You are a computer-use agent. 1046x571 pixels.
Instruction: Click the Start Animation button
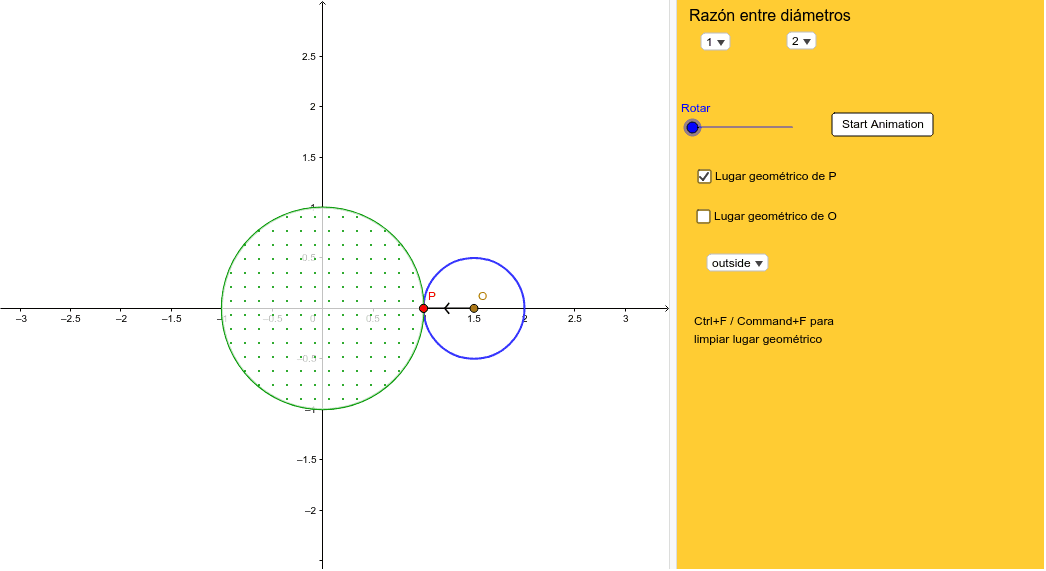(x=882, y=124)
